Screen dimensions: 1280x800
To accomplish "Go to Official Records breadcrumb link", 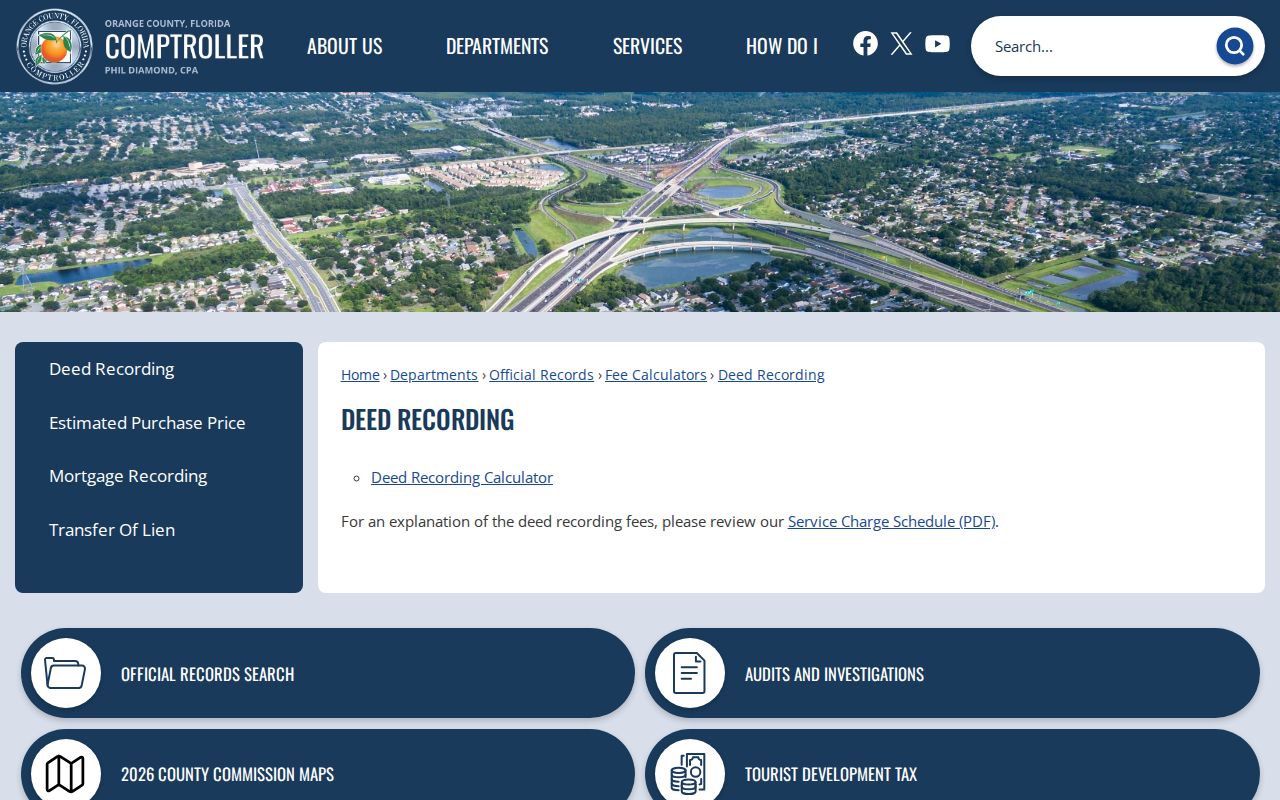I will pyautogui.click(x=541, y=375).
